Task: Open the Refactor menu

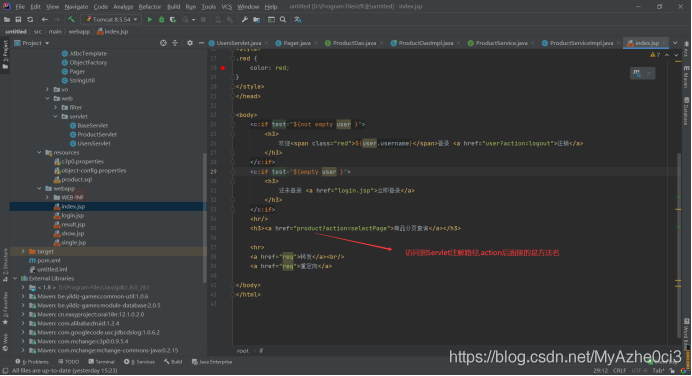Action: pyautogui.click(x=150, y=7)
